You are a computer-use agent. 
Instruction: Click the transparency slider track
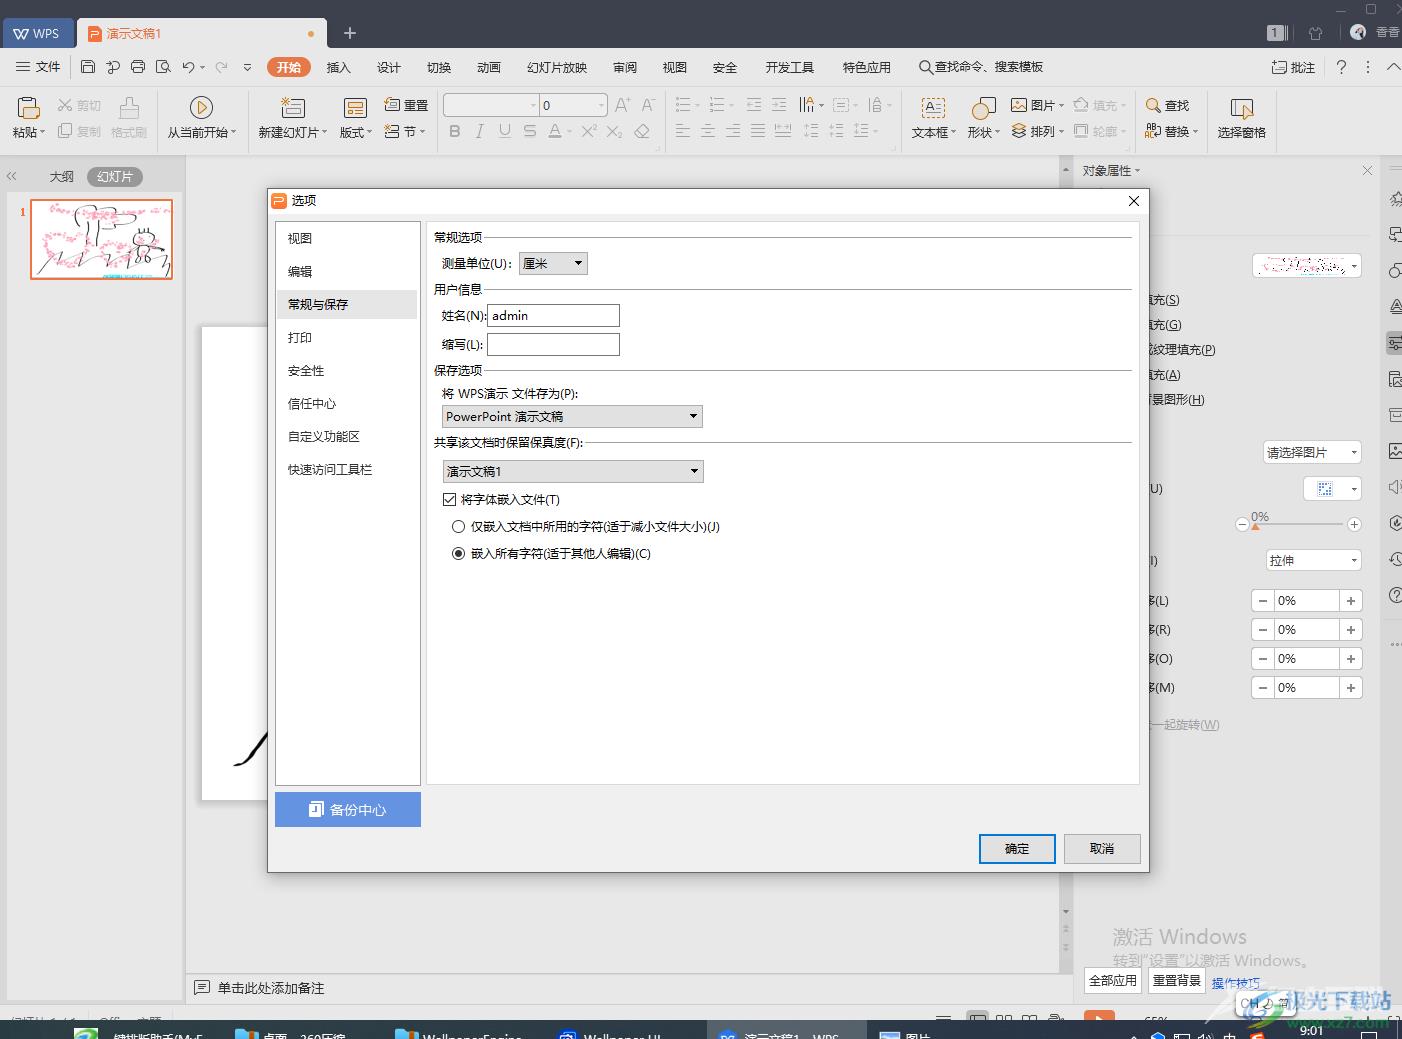pos(1298,524)
